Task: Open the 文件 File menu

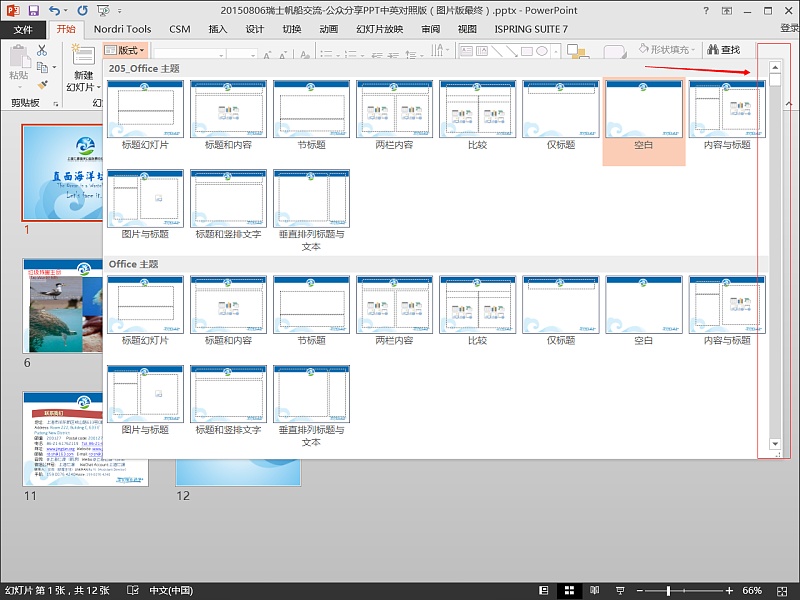Action: coord(23,30)
